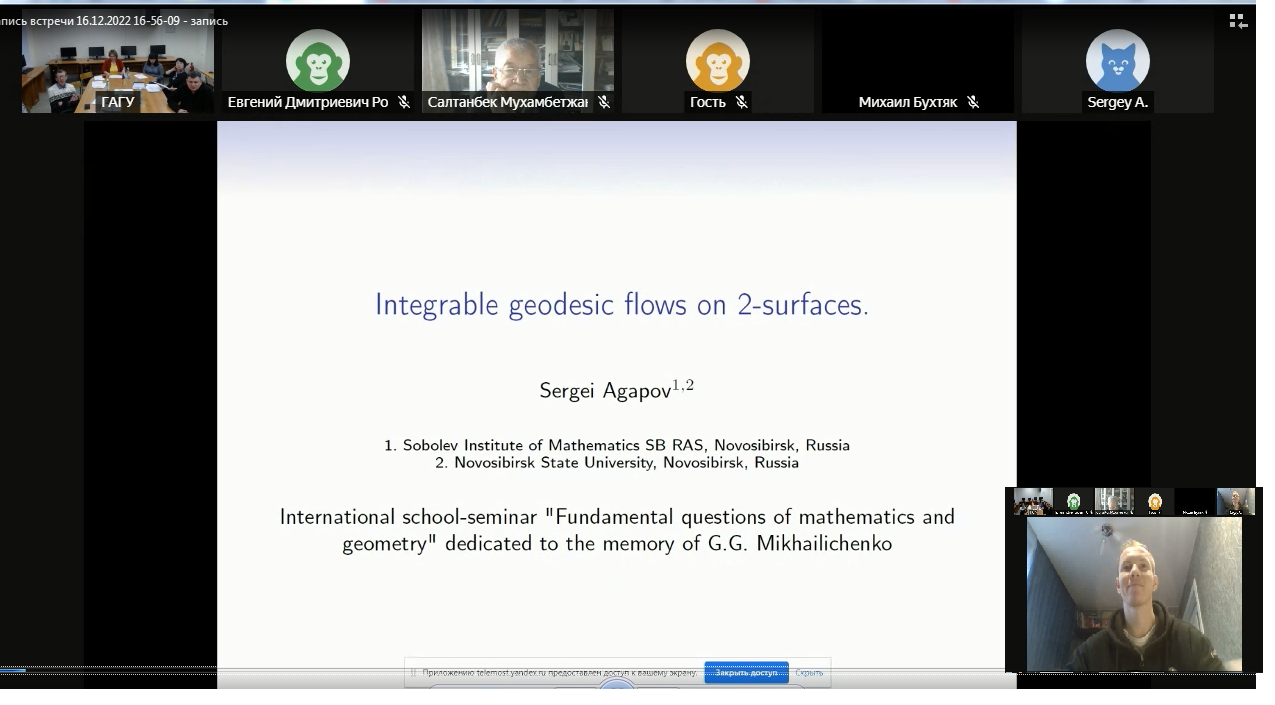Image resolution: width=1275 pixels, height=705 pixels.
Task: Click the orange monkey avatar of Гость
Action: pyautogui.click(x=717, y=60)
